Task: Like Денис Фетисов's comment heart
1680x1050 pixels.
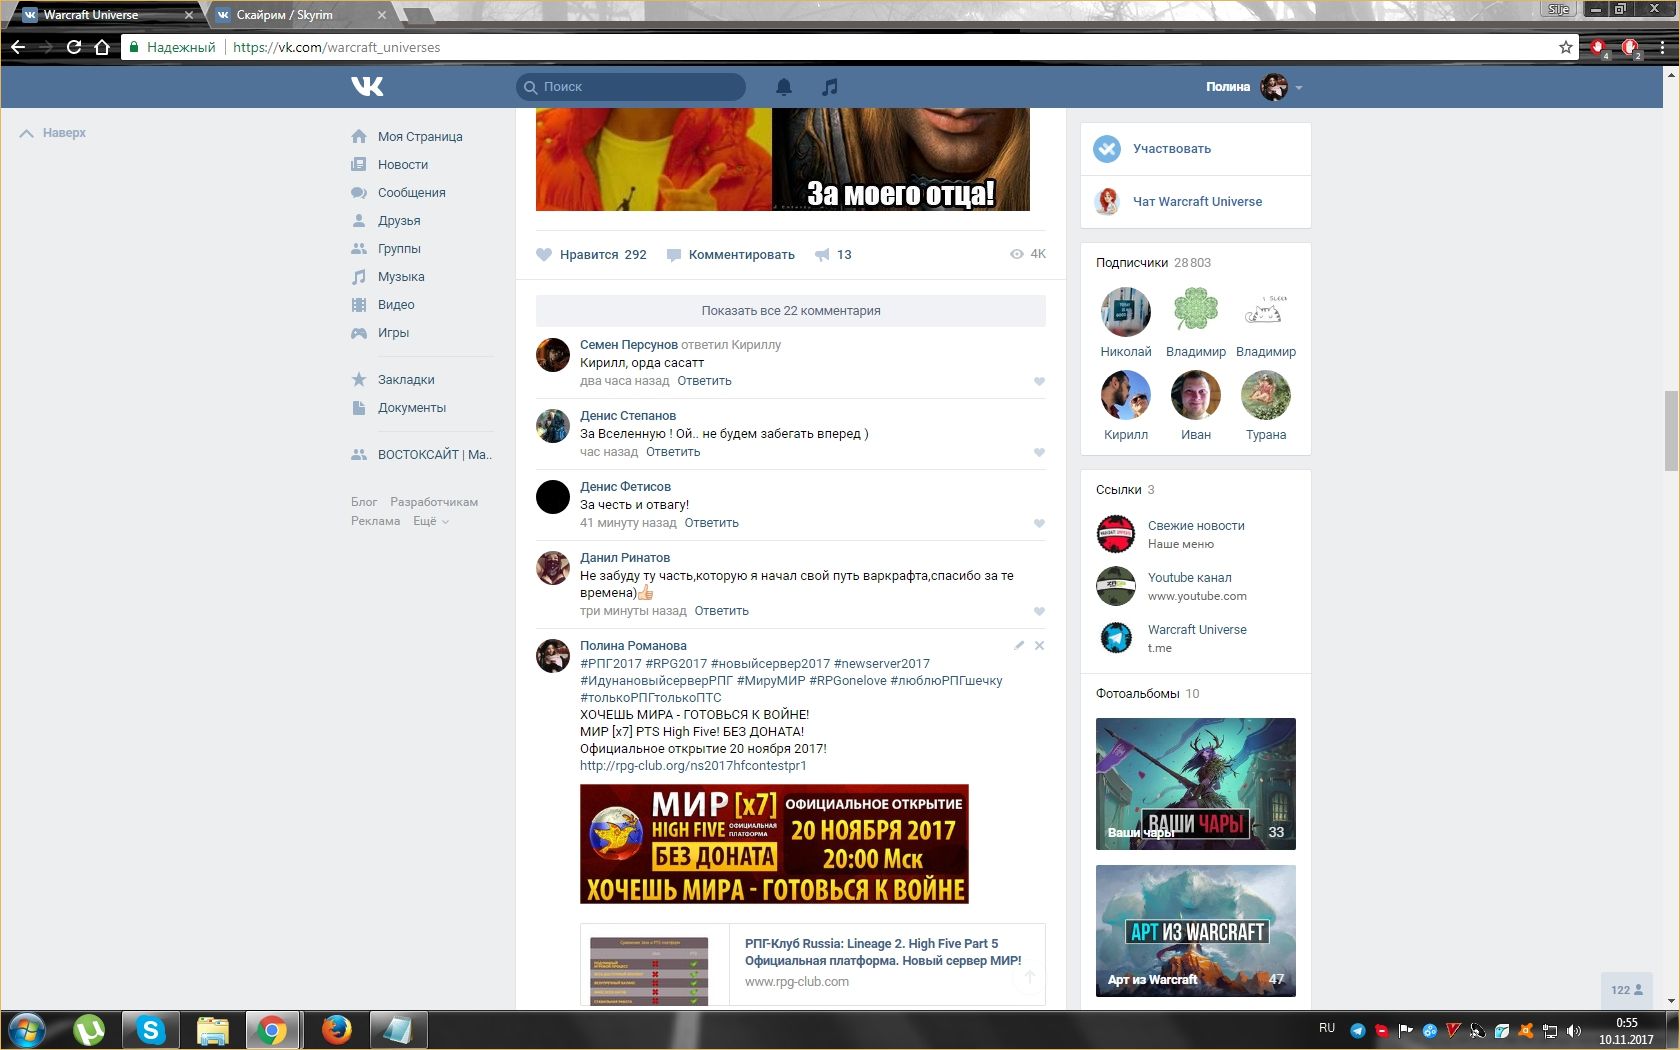Action: [1039, 523]
